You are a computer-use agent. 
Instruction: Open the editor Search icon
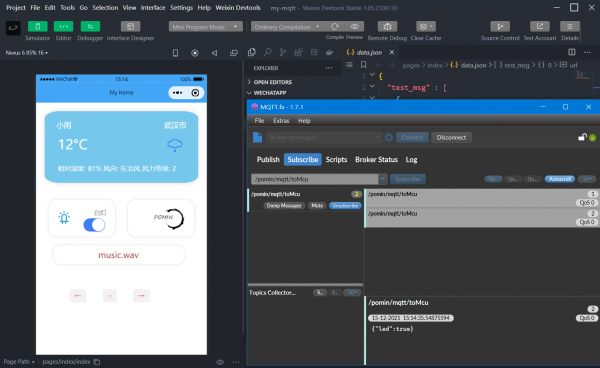pos(267,52)
